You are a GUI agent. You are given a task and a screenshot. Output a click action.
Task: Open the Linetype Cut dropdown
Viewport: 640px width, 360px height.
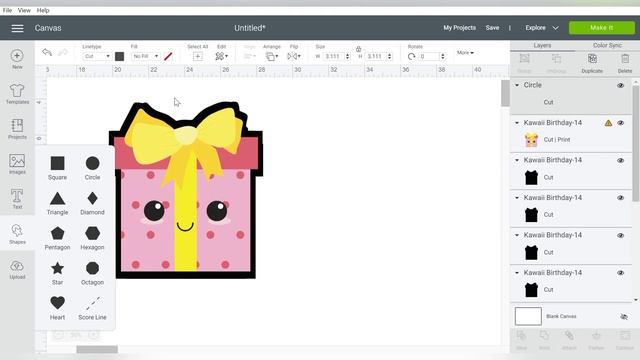pos(97,56)
